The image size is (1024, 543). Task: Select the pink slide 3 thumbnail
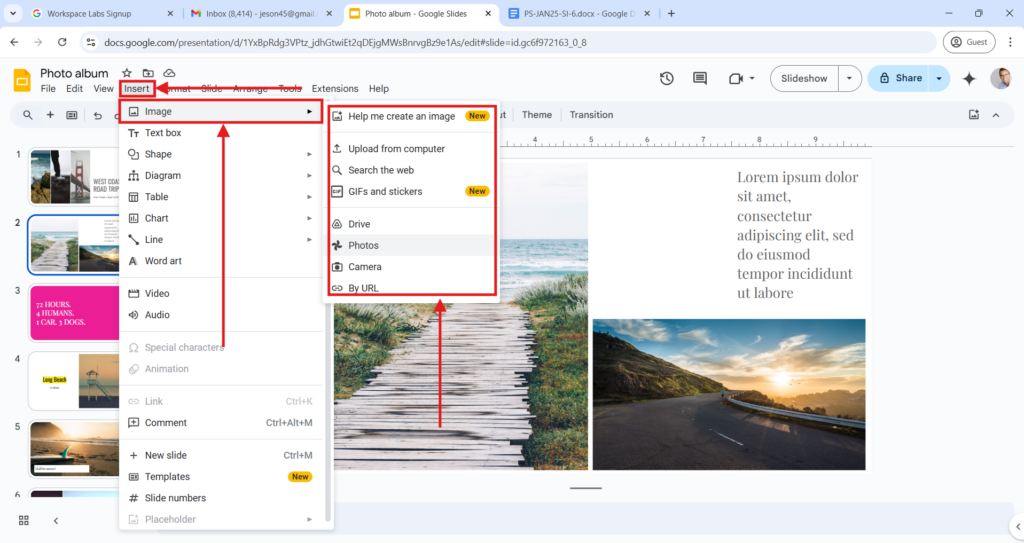[76, 312]
